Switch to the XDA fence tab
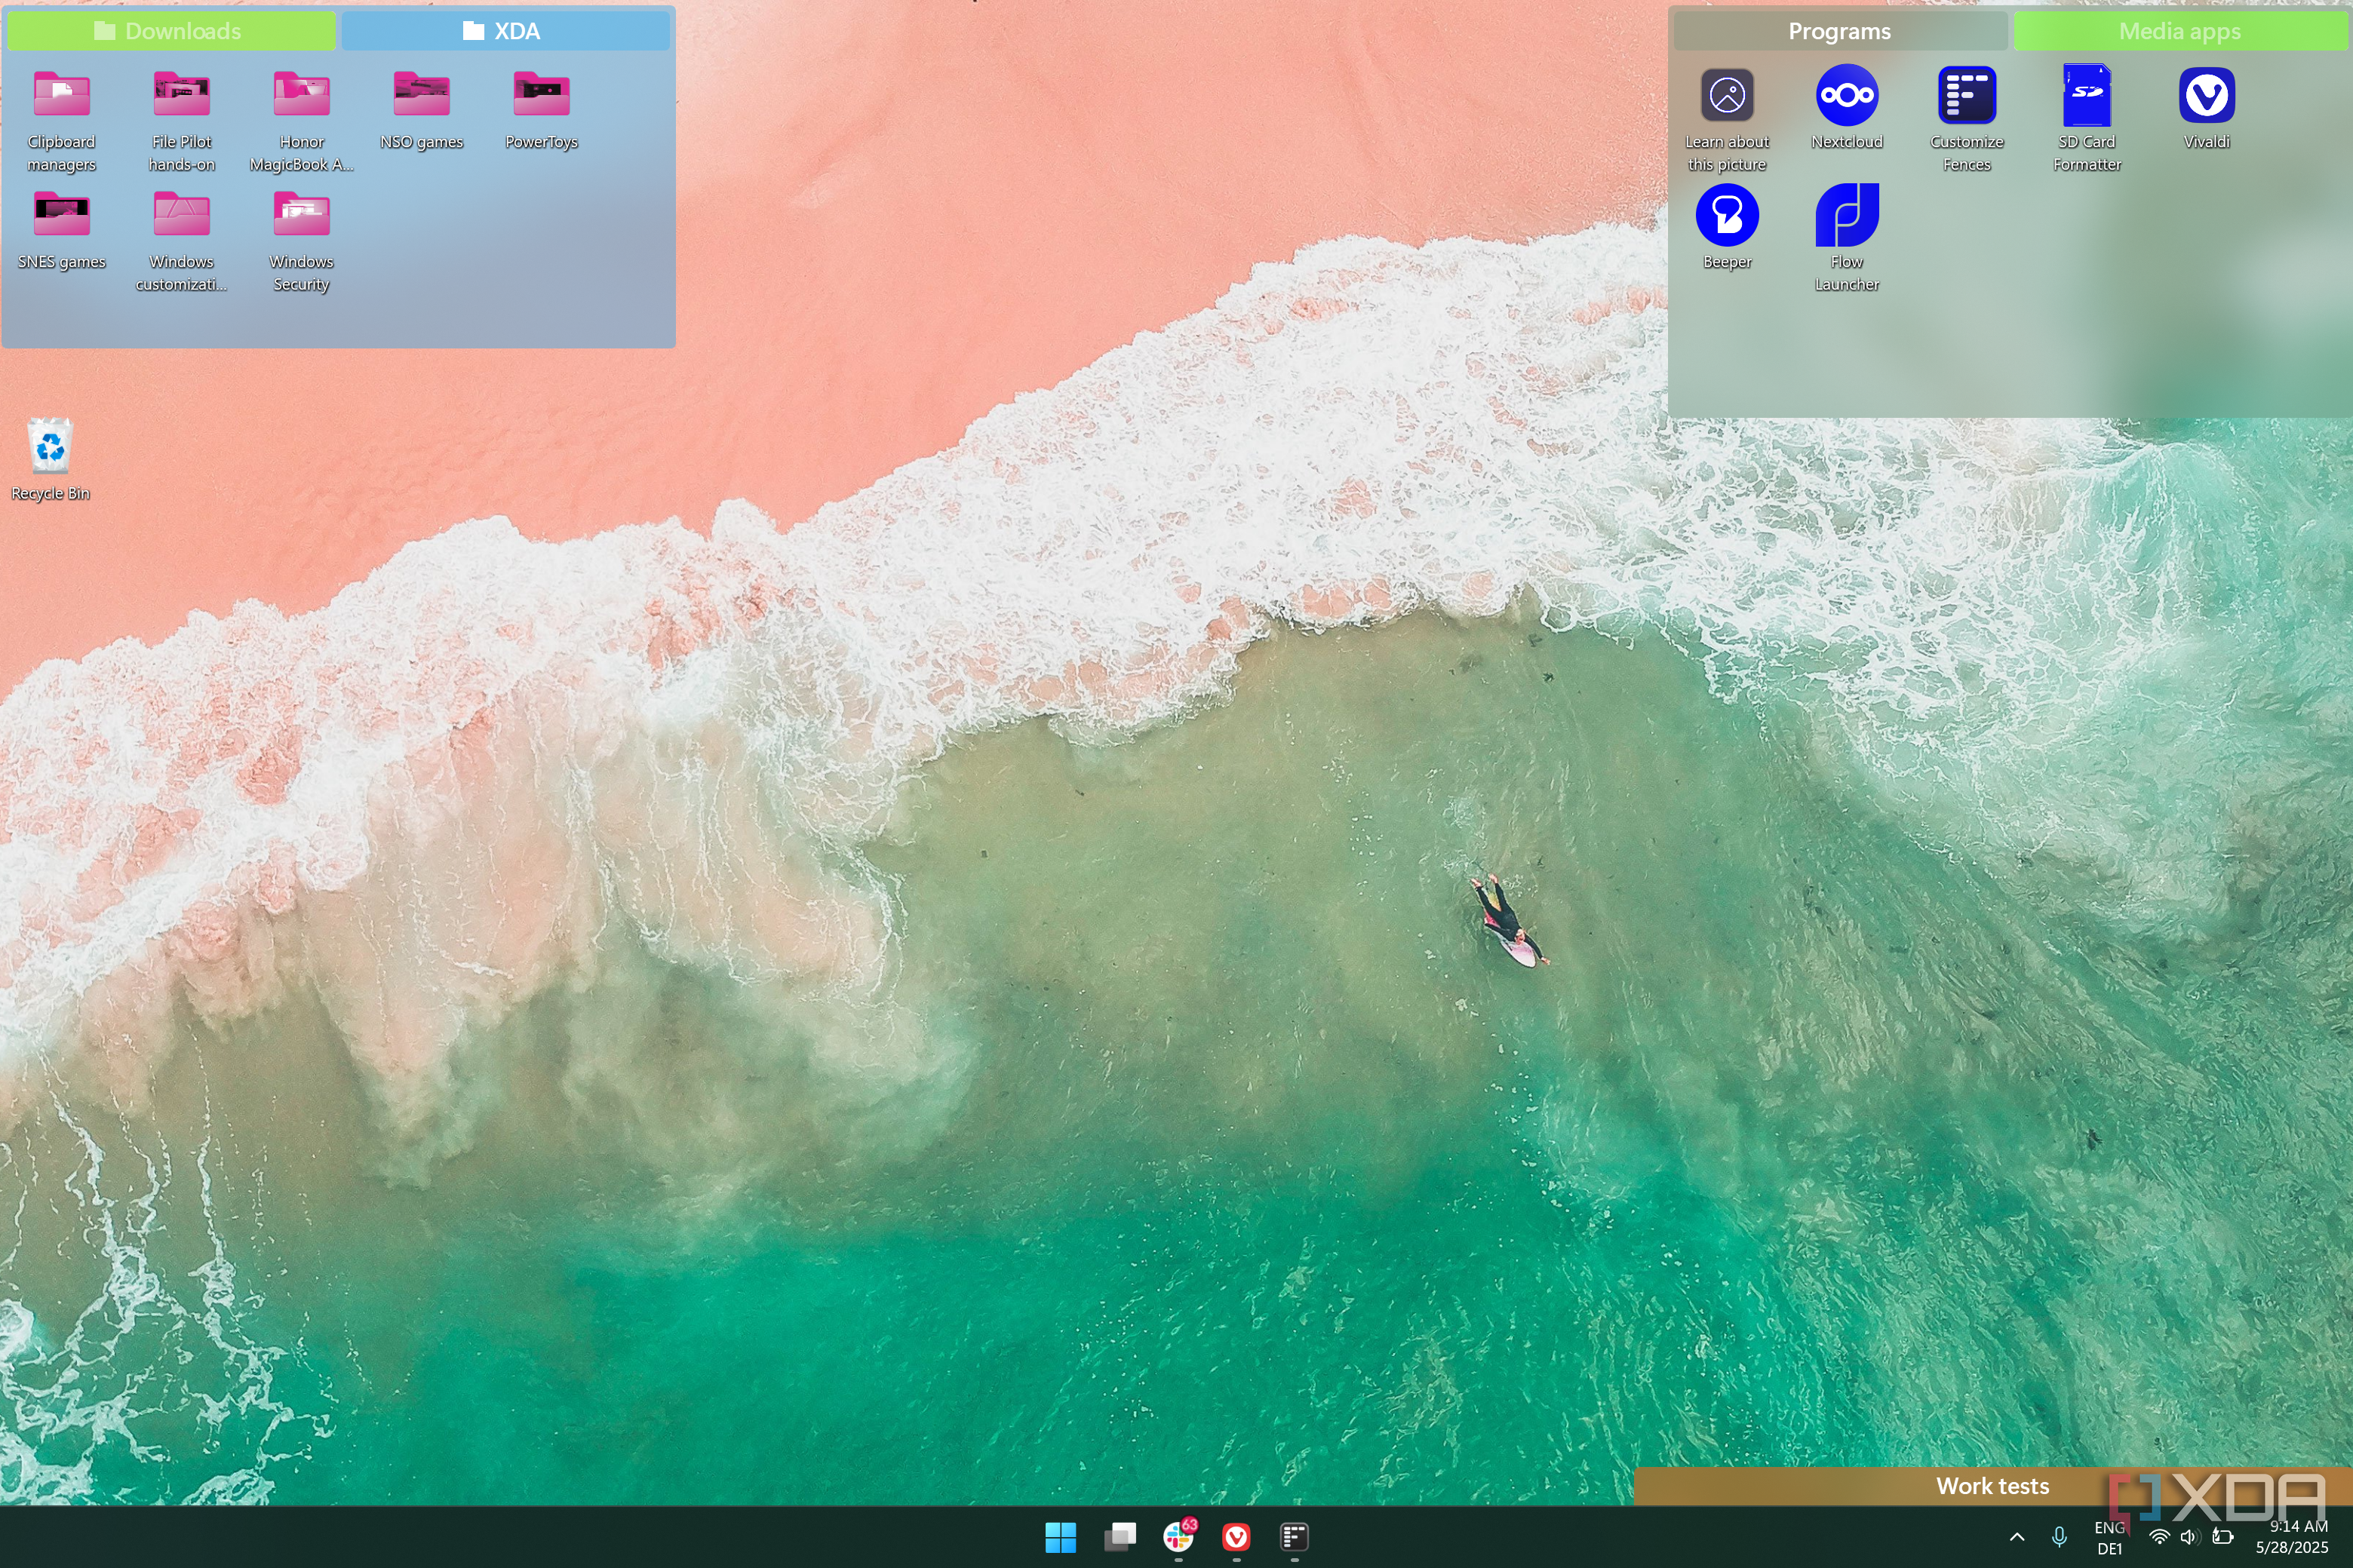This screenshot has height=1568, width=2353. tap(505, 31)
